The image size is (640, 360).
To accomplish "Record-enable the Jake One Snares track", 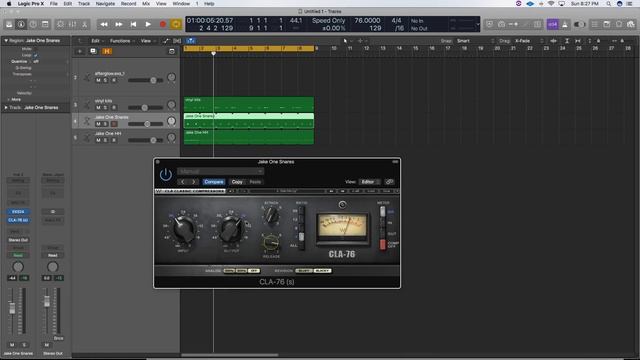I will [114, 124].
